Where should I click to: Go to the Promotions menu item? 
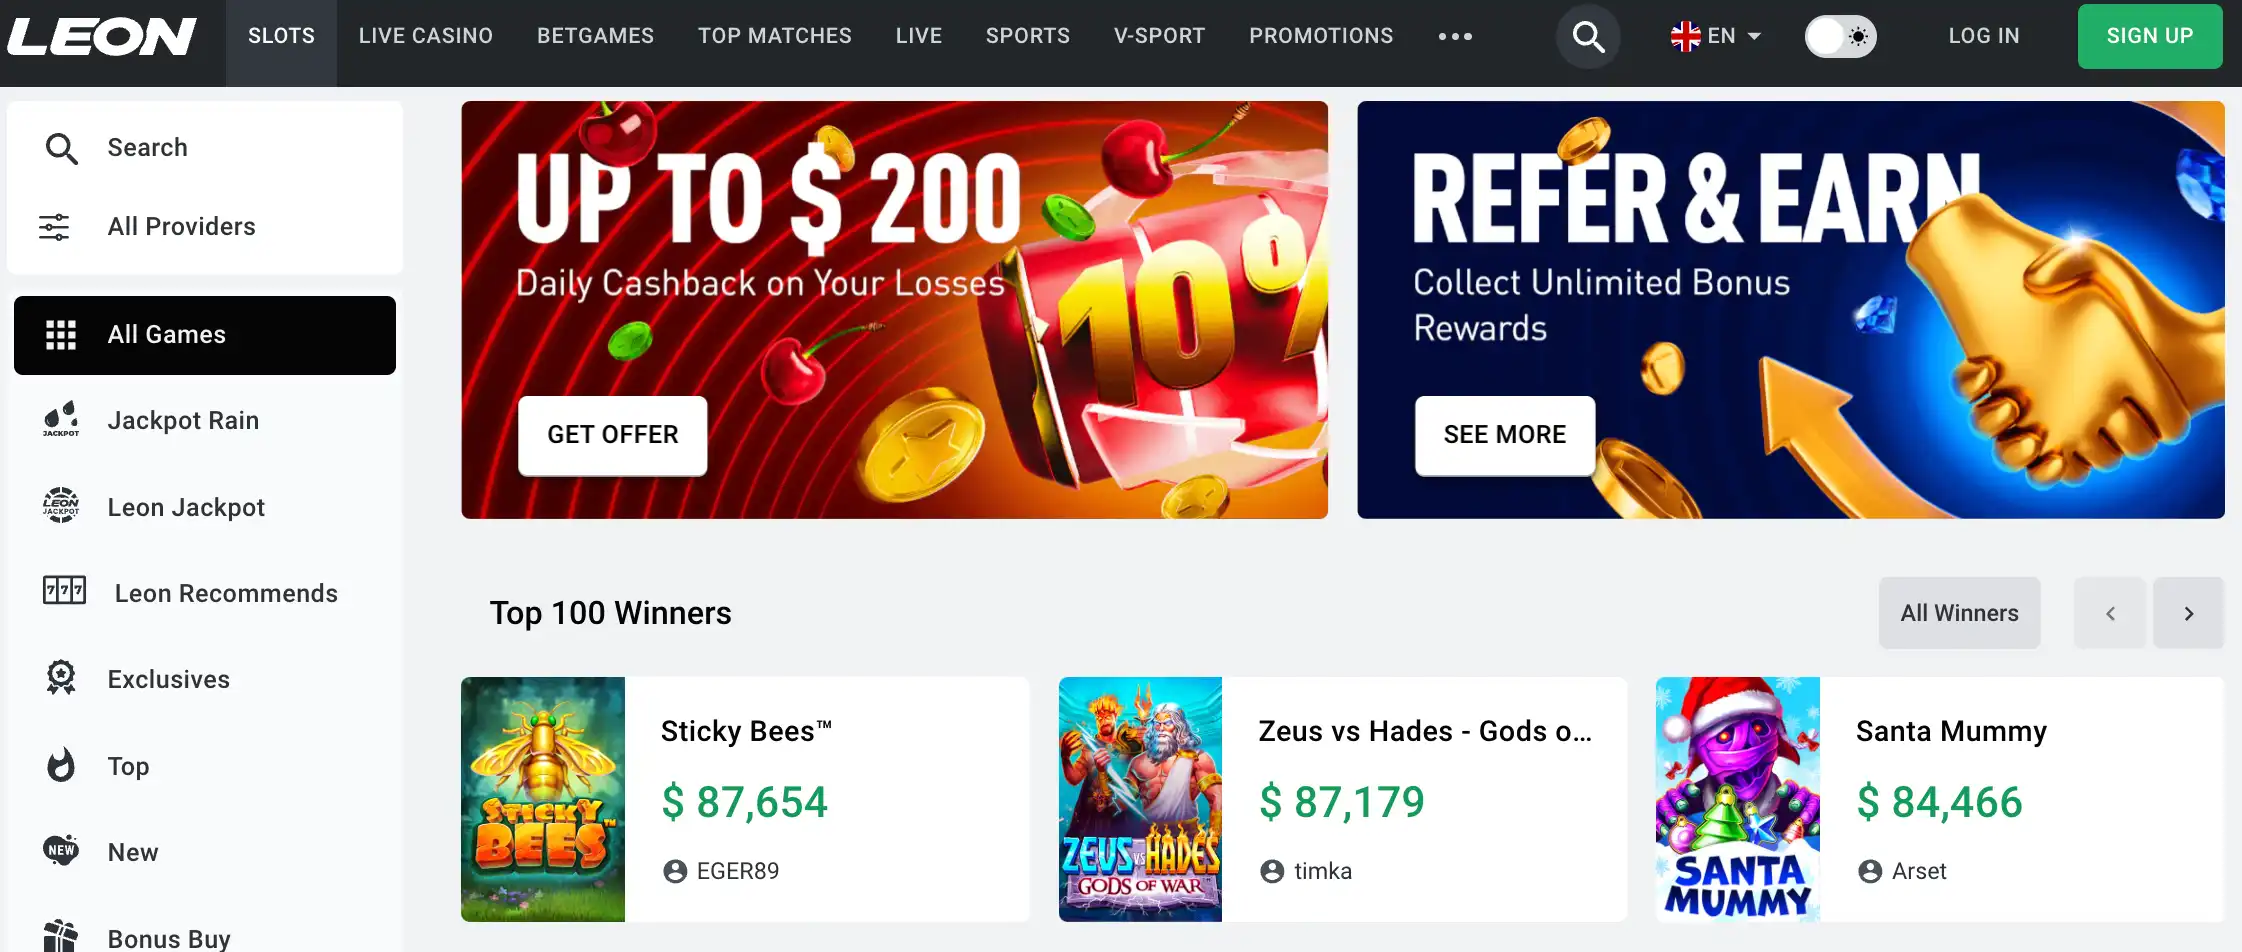(1321, 37)
